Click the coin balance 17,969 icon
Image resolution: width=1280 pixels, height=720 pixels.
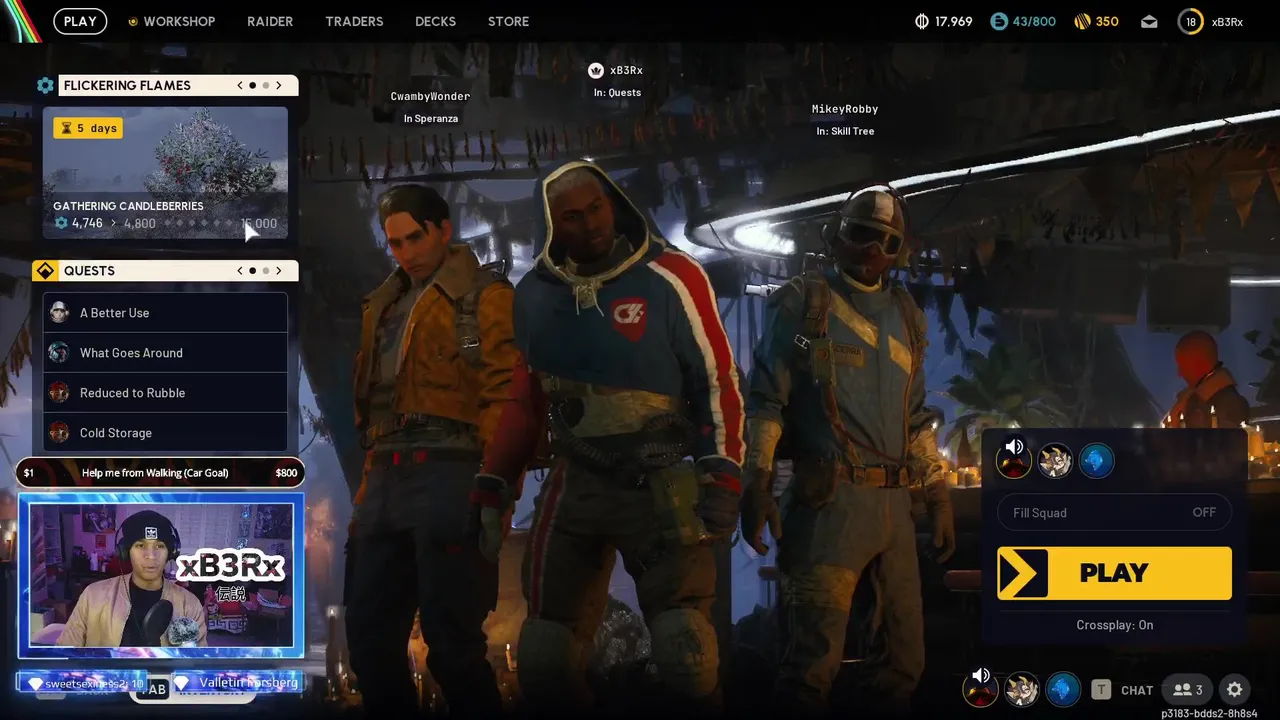point(922,21)
